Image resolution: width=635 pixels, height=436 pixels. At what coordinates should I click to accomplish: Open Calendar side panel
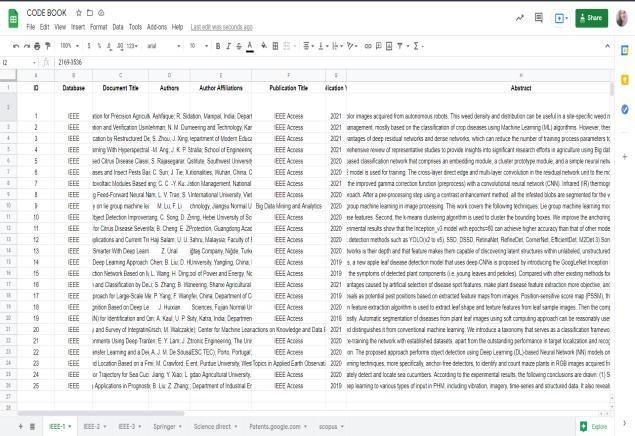pos(625,50)
